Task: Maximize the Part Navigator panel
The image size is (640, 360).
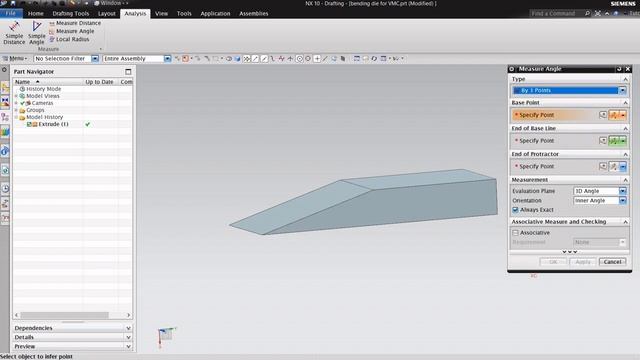Action: pos(128,71)
